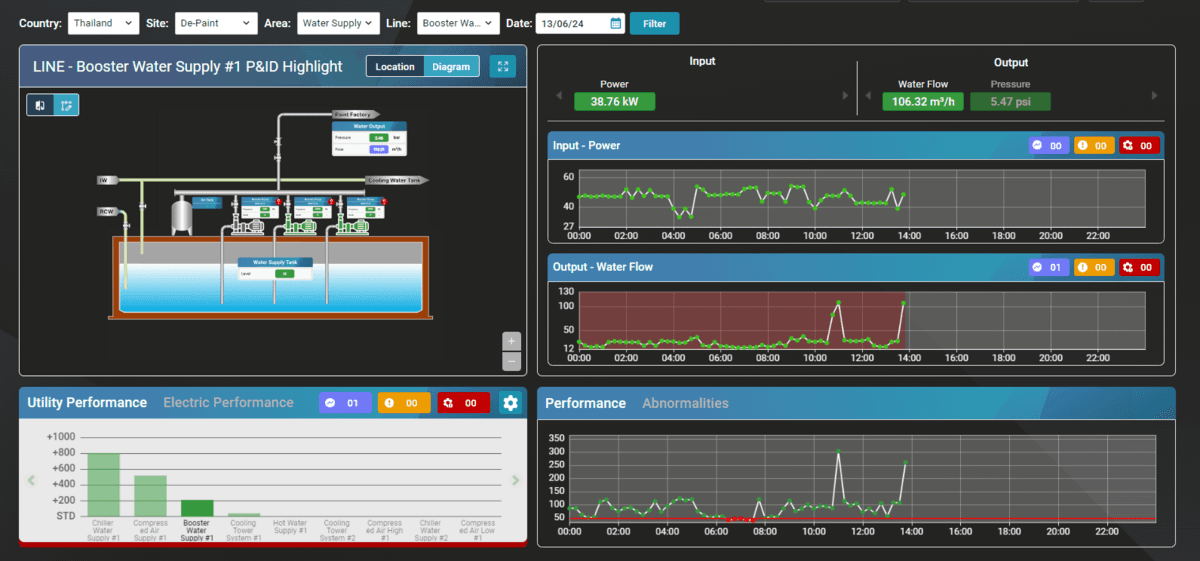Click orange warning badge on Output - Water Flow
The image size is (1200, 561).
tap(1094, 268)
